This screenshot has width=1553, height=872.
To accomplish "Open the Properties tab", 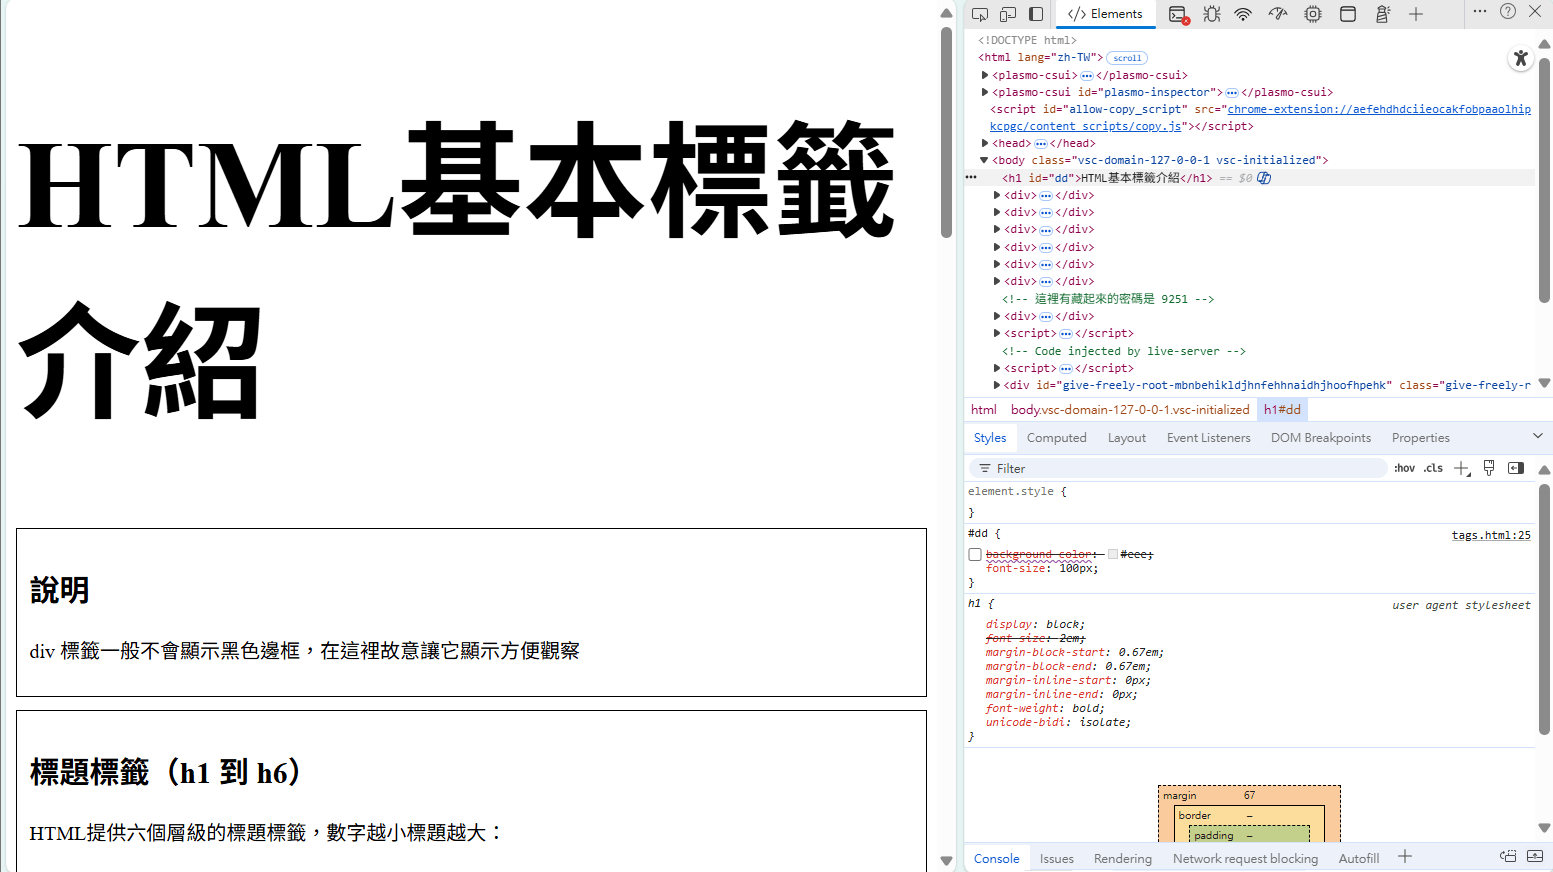I will tap(1421, 438).
